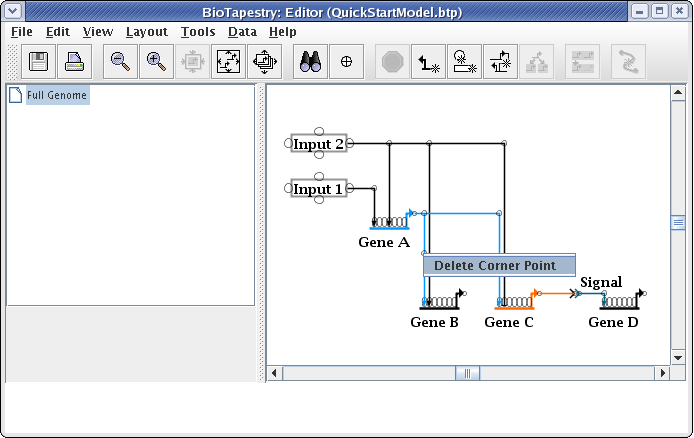This screenshot has width=694, height=438.
Task: Zoom in with the plus magnifier
Action: [x=156, y=62]
